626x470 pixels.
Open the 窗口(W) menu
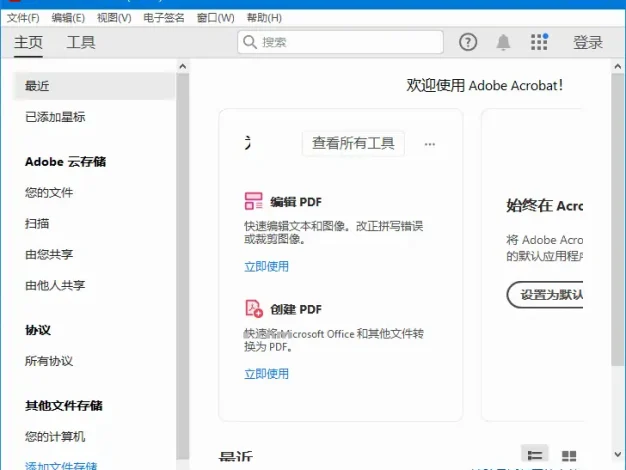pos(216,18)
